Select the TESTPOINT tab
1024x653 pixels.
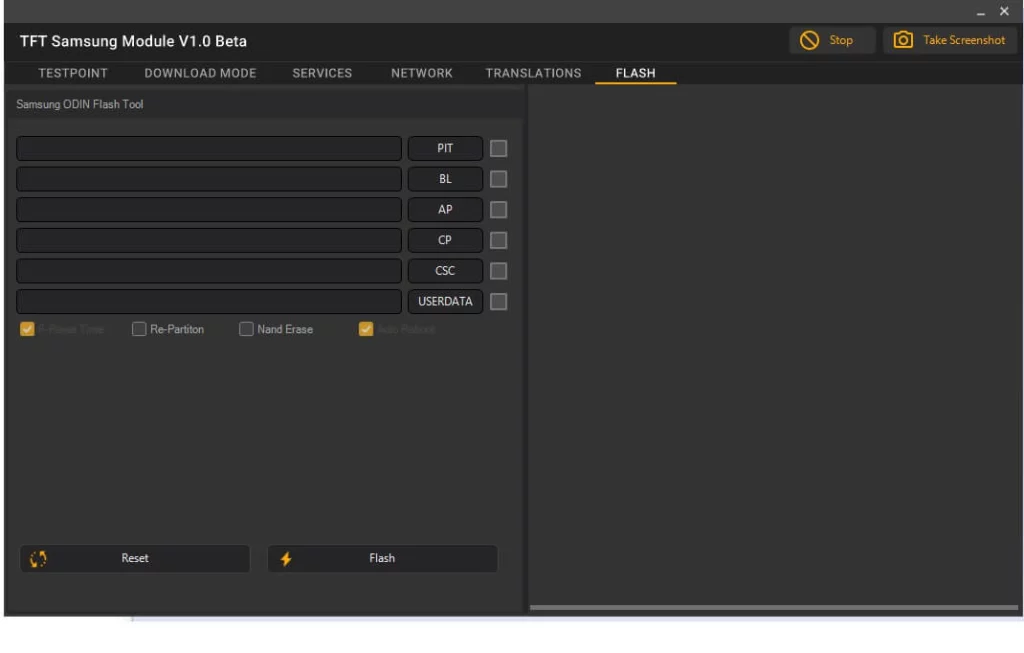point(73,73)
